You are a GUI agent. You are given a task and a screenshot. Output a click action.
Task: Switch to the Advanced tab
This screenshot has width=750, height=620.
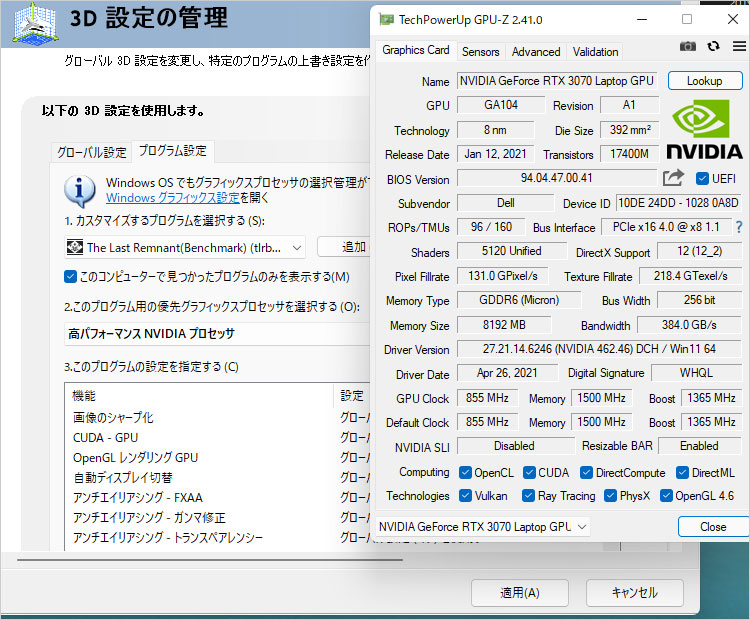(x=536, y=52)
